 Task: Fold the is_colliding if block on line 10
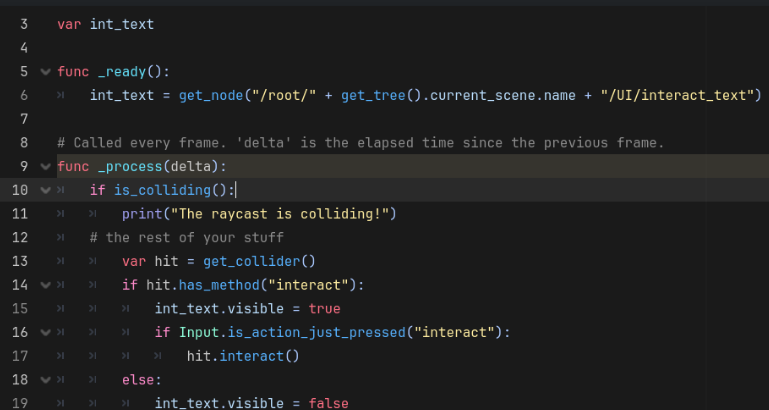coord(46,190)
